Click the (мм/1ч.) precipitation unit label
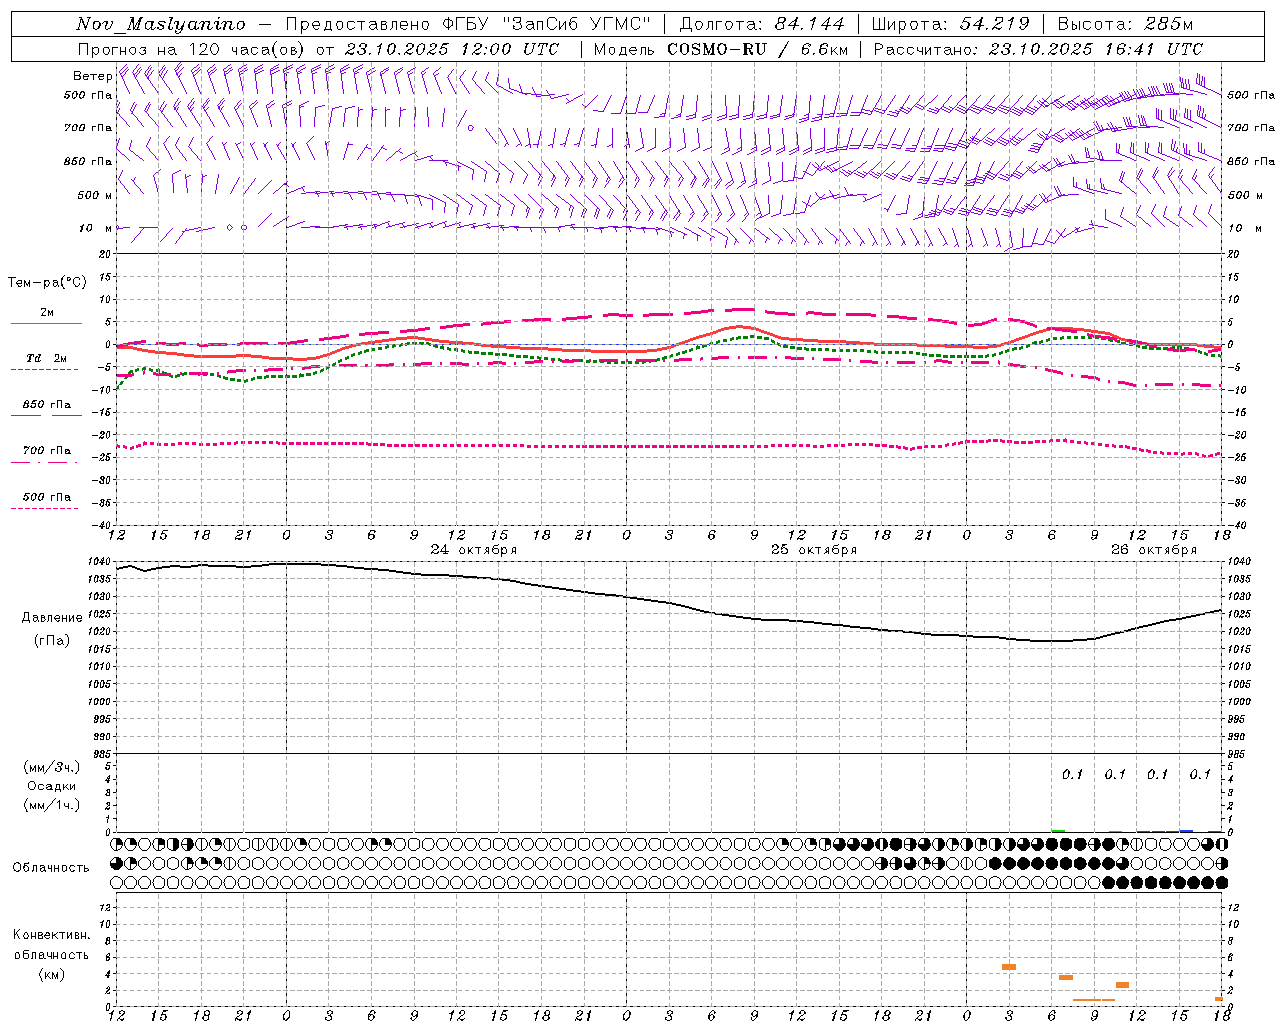Image resolution: width=1280 pixels, height=1024 pixels. [52, 805]
